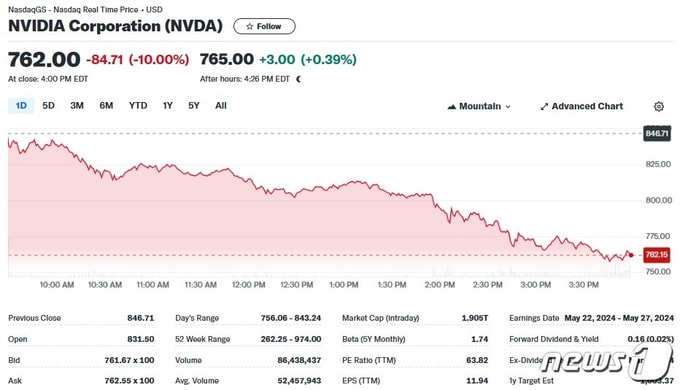Switch to the 5D time range
The height and width of the screenshot is (390, 680).
(48, 105)
